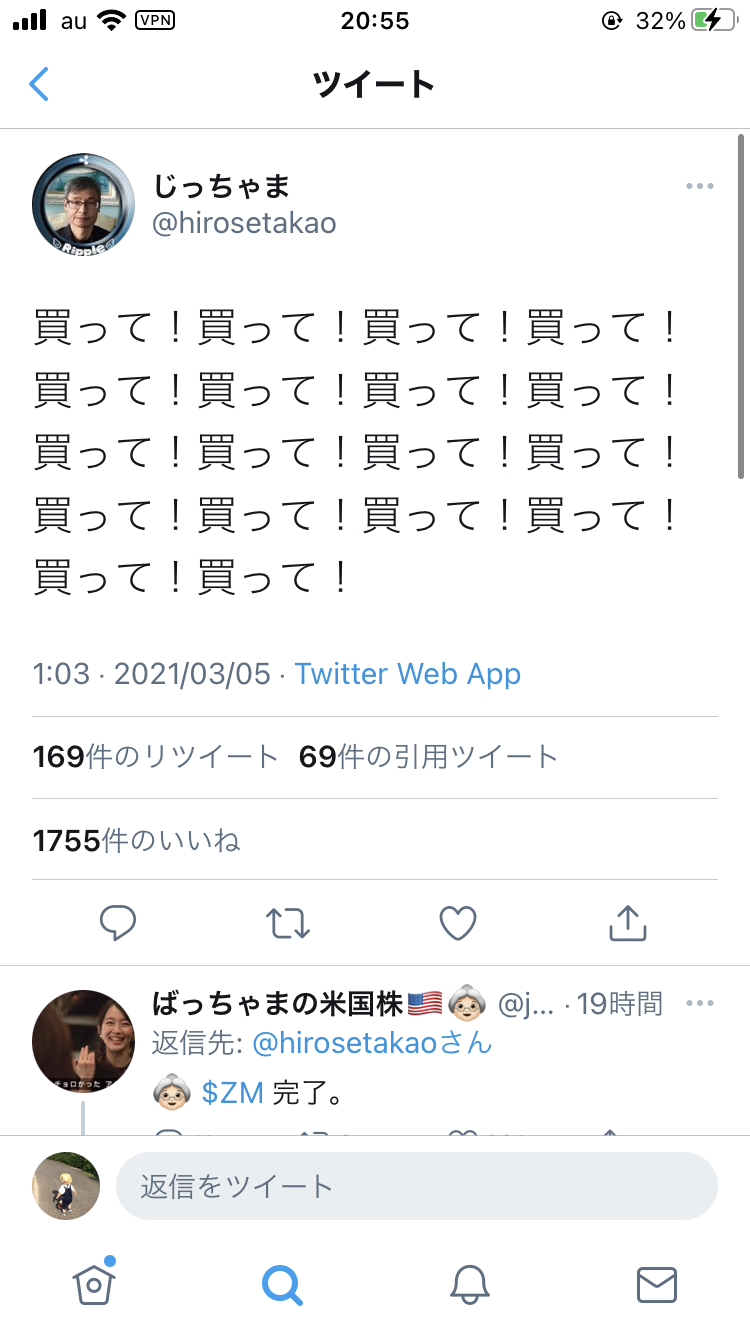View the 169件のリツイート list
Viewport: 750px width, 1334px height.
pos(155,757)
